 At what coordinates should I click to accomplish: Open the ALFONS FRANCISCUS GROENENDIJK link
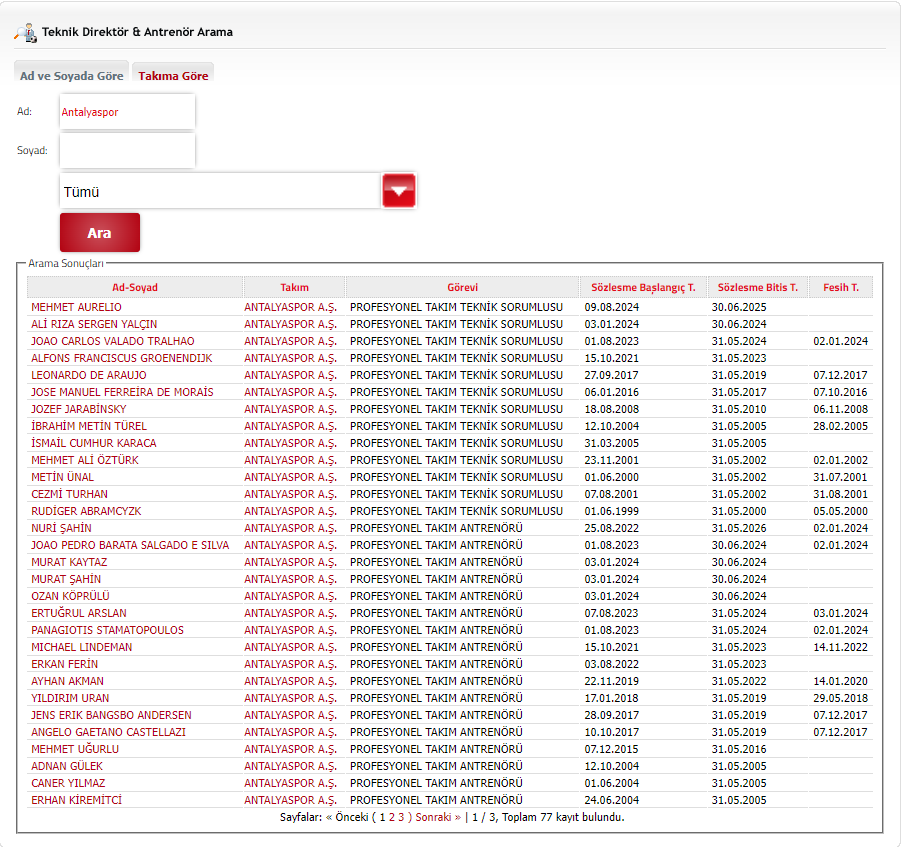[x=121, y=358]
